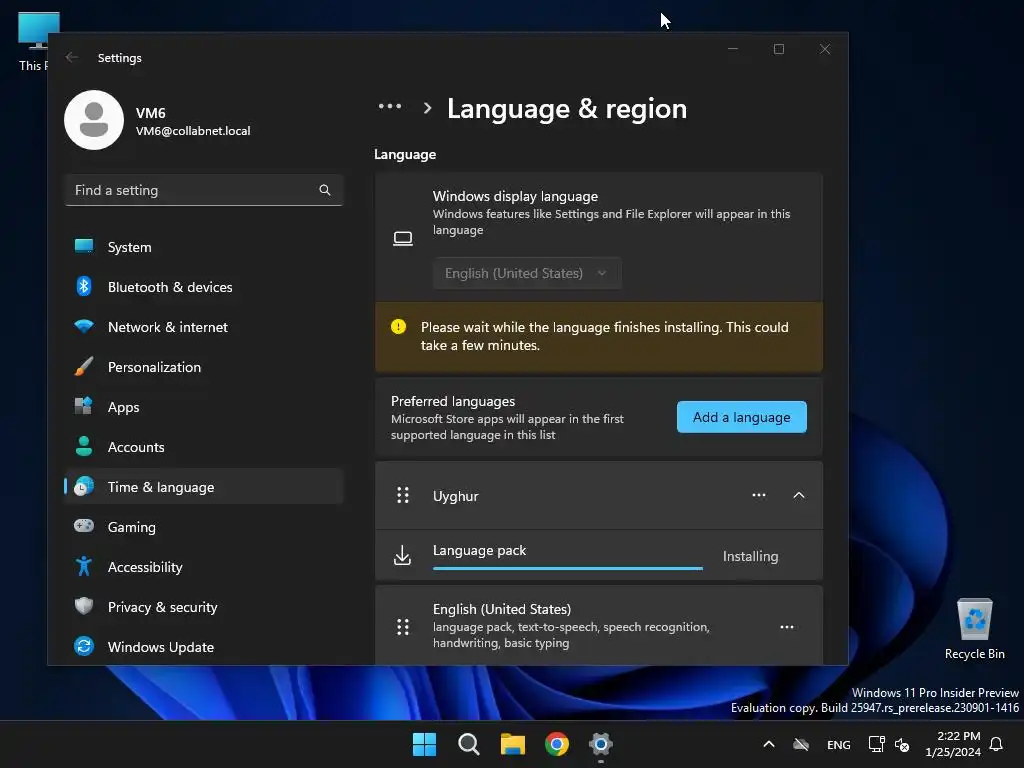Open Bluetooth & devices settings
1024x768 pixels.
[204, 287]
